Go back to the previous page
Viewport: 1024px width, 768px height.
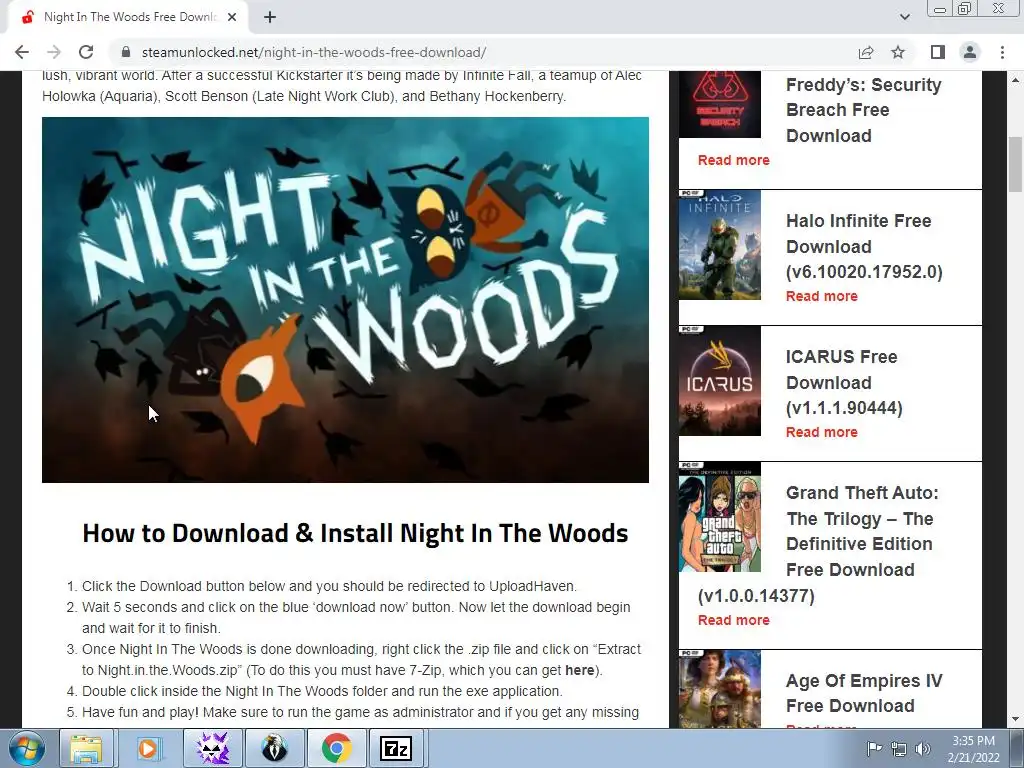(x=22, y=52)
